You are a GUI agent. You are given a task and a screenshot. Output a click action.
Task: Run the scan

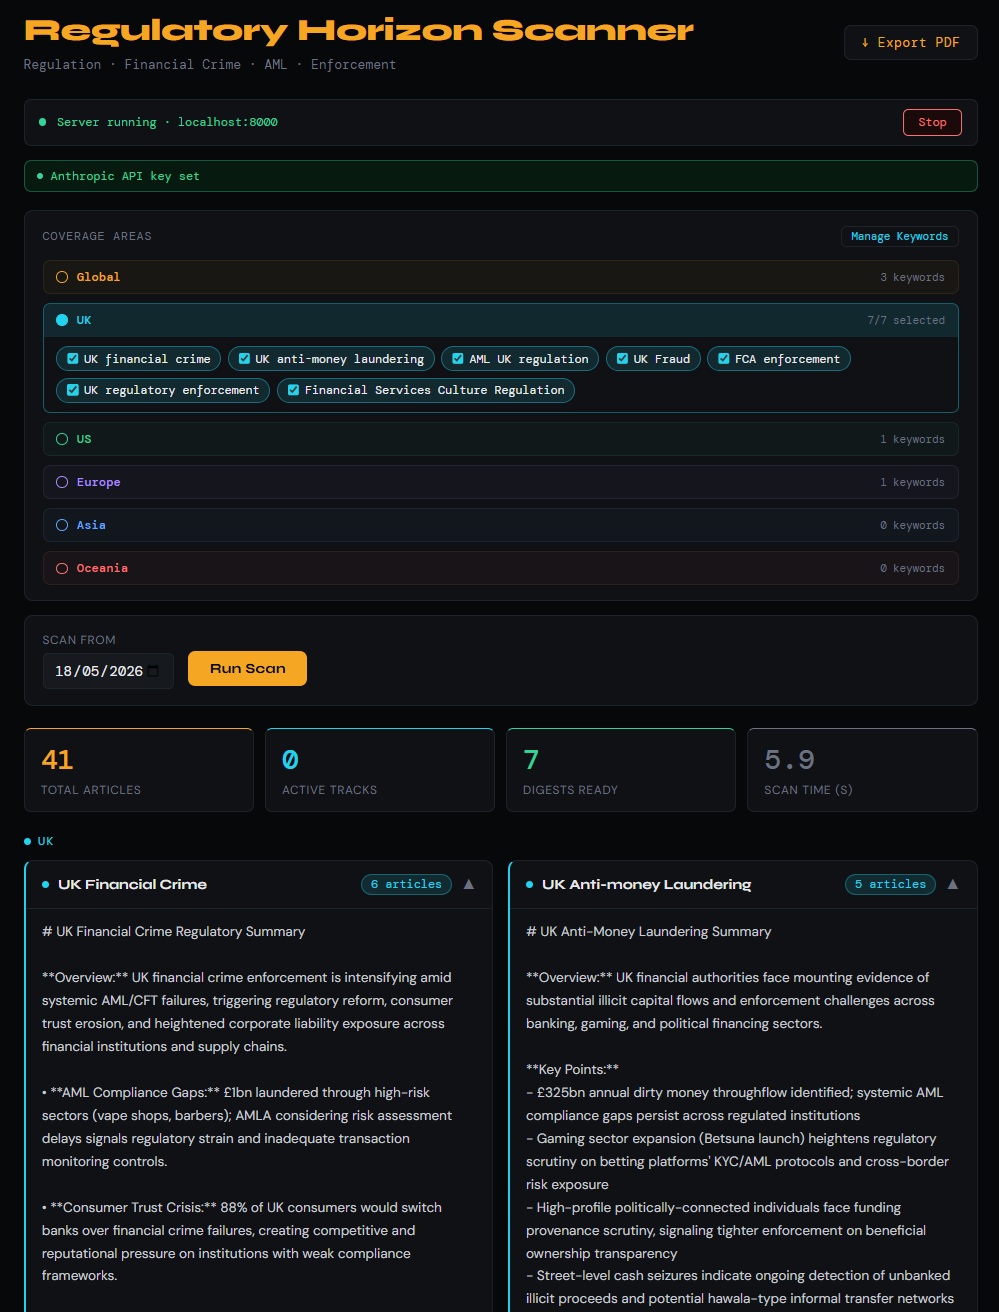click(x=247, y=669)
